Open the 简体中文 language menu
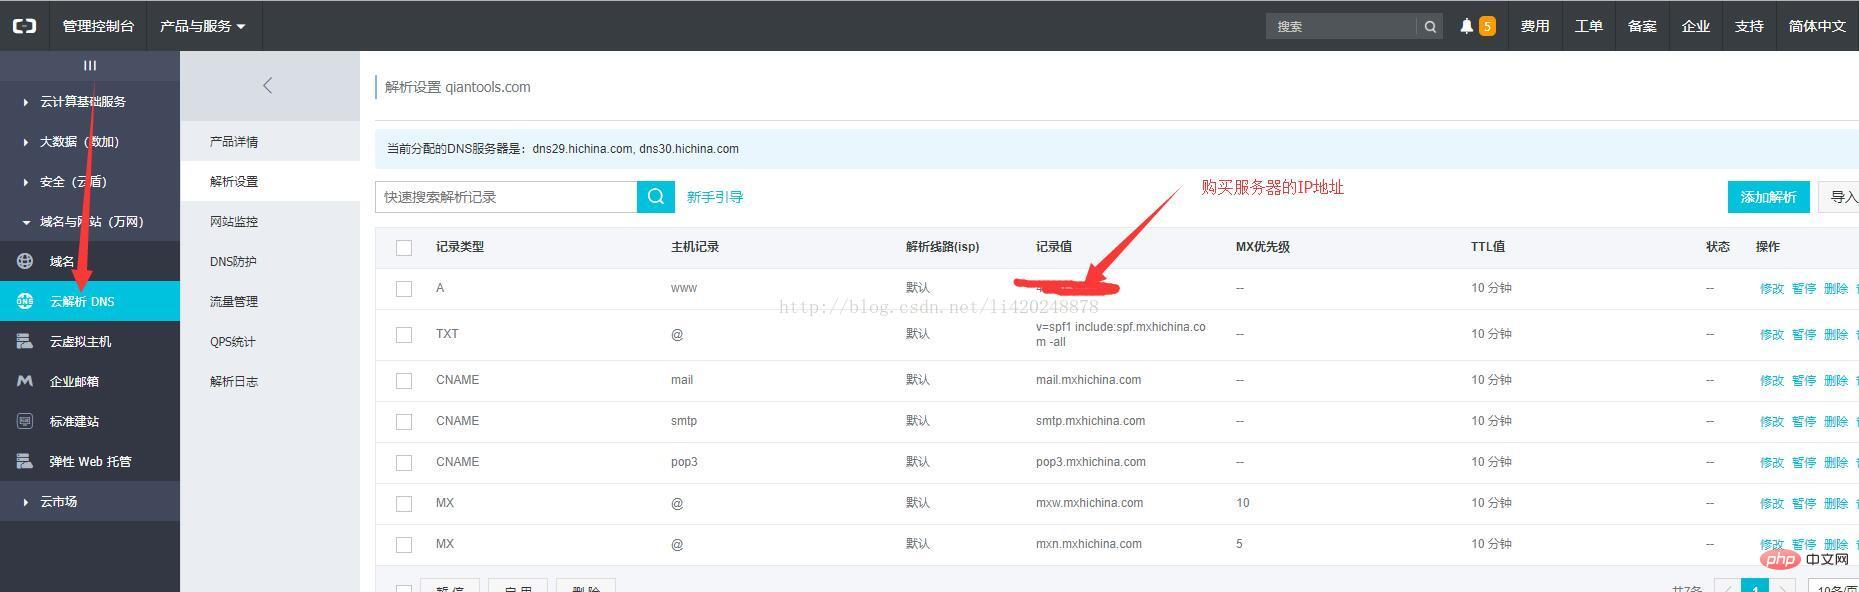Screen dimensions: 1859x592 1817,26
